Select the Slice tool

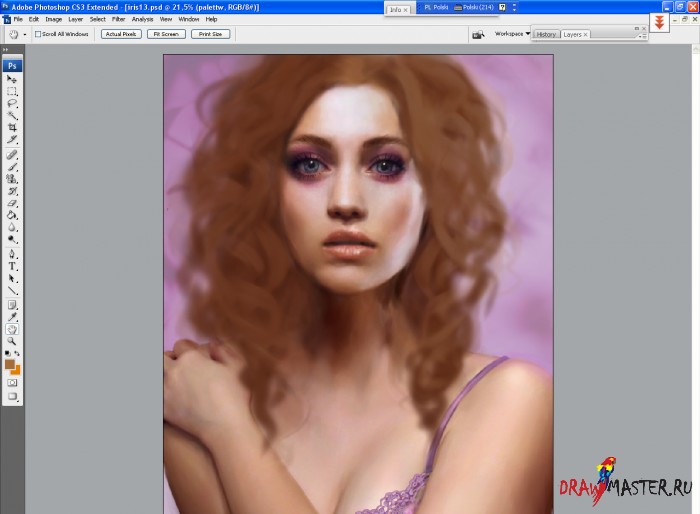tap(12, 140)
